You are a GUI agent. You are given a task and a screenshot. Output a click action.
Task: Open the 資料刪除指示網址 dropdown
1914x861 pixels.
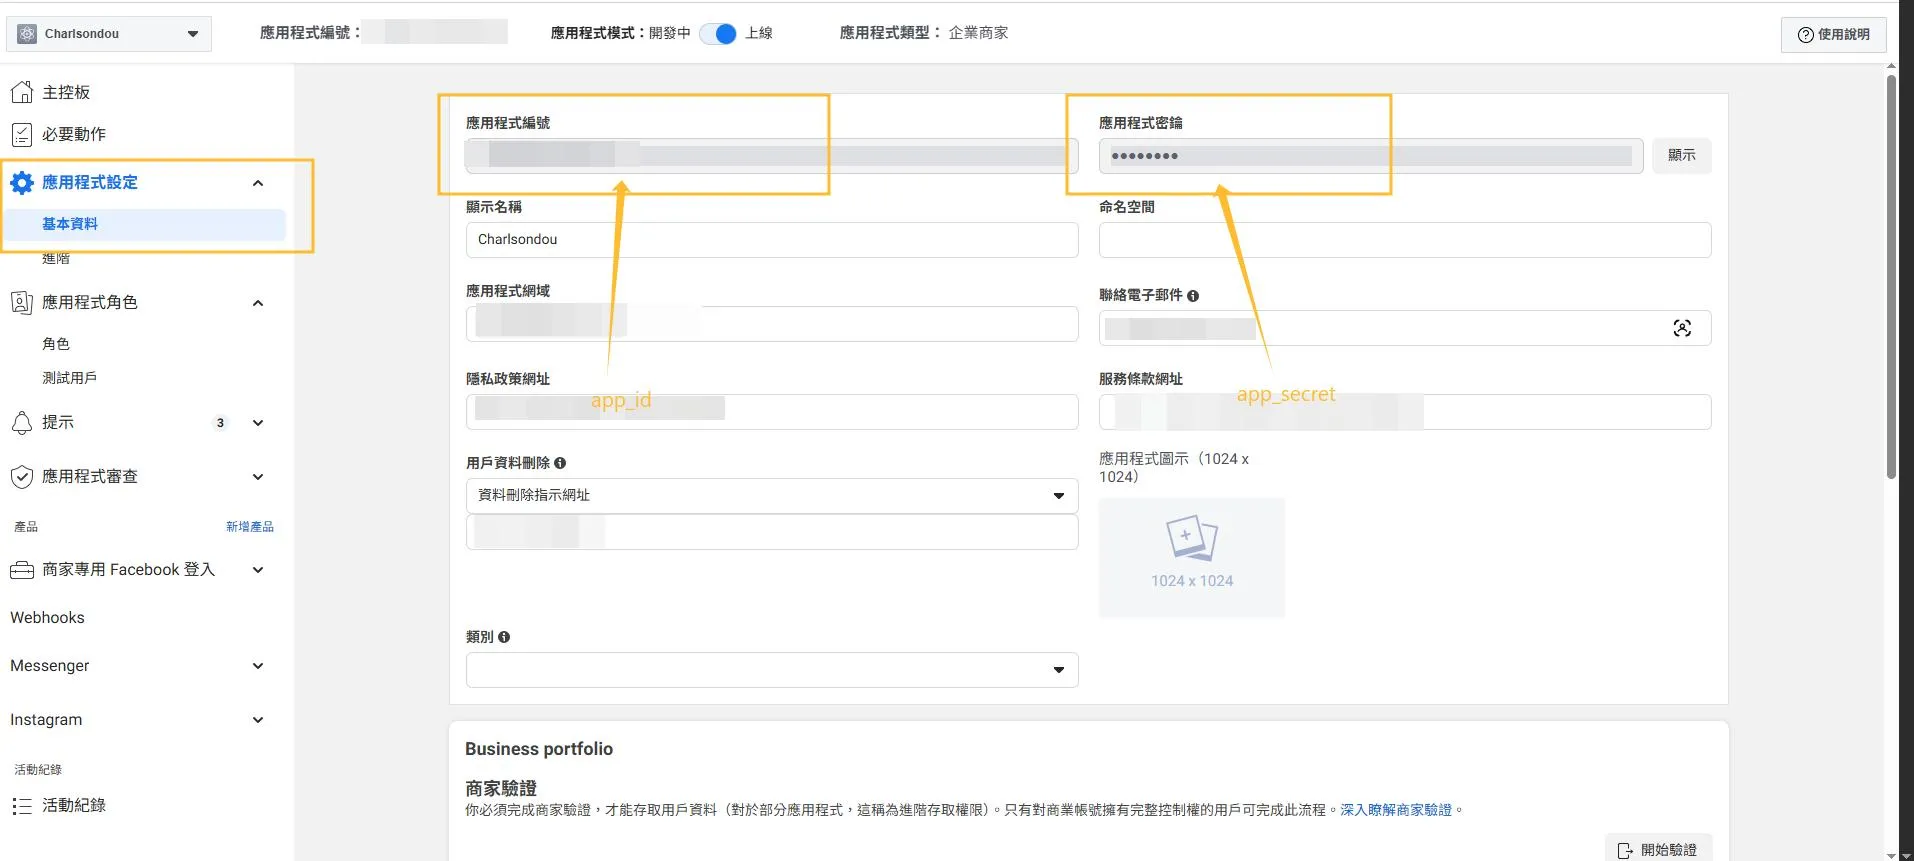pos(772,496)
